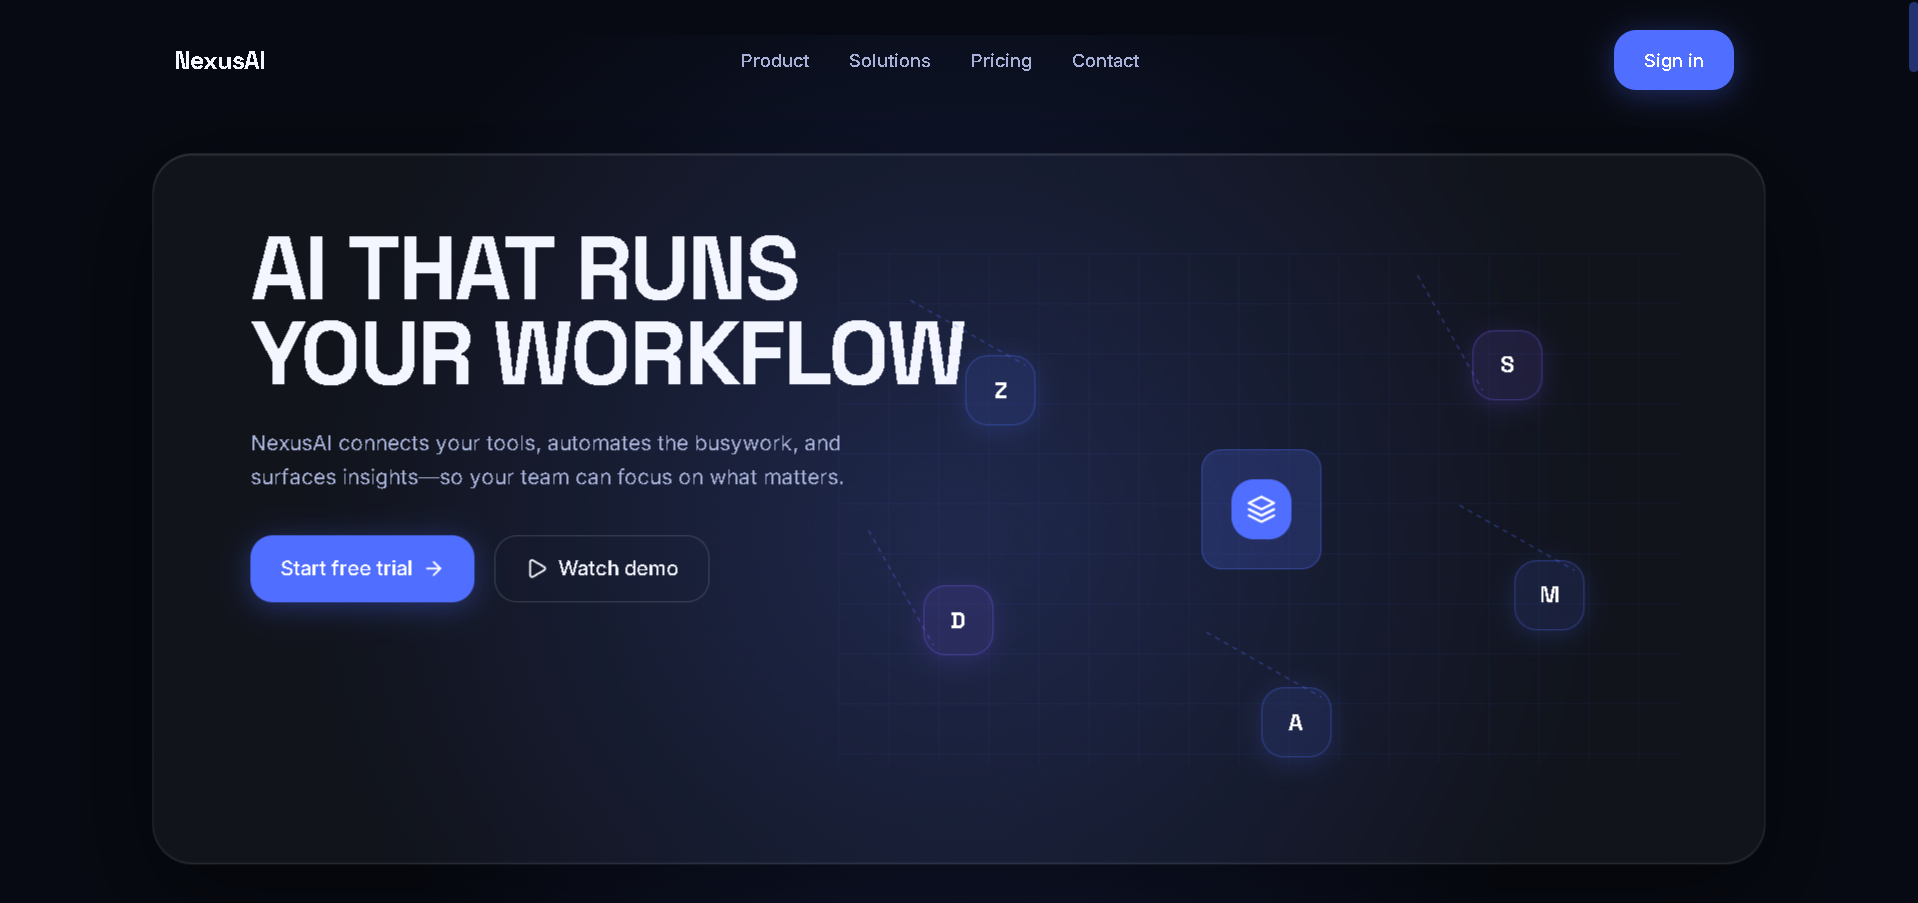1918x903 pixels.
Task: Click the play triangle icon beside Watch demo
Action: (537, 568)
